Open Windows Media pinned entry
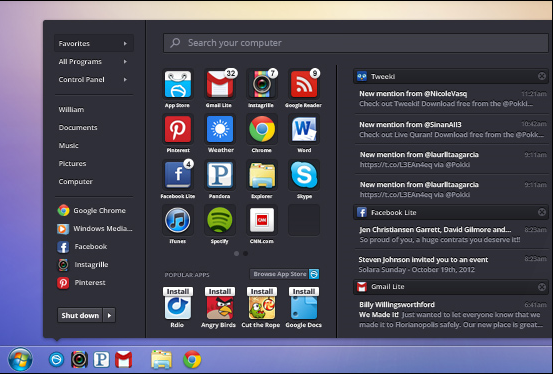The image size is (553, 374). coord(95,229)
